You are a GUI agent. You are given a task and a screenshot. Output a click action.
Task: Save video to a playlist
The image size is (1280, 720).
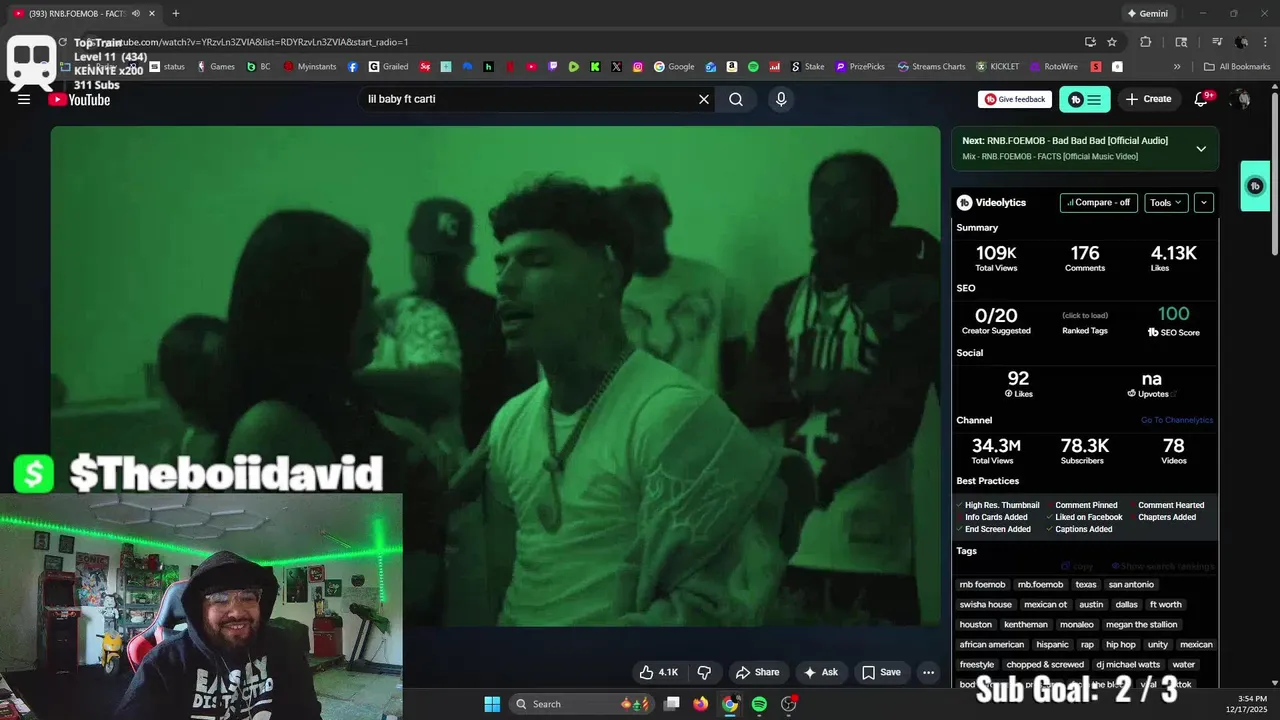click(x=881, y=672)
